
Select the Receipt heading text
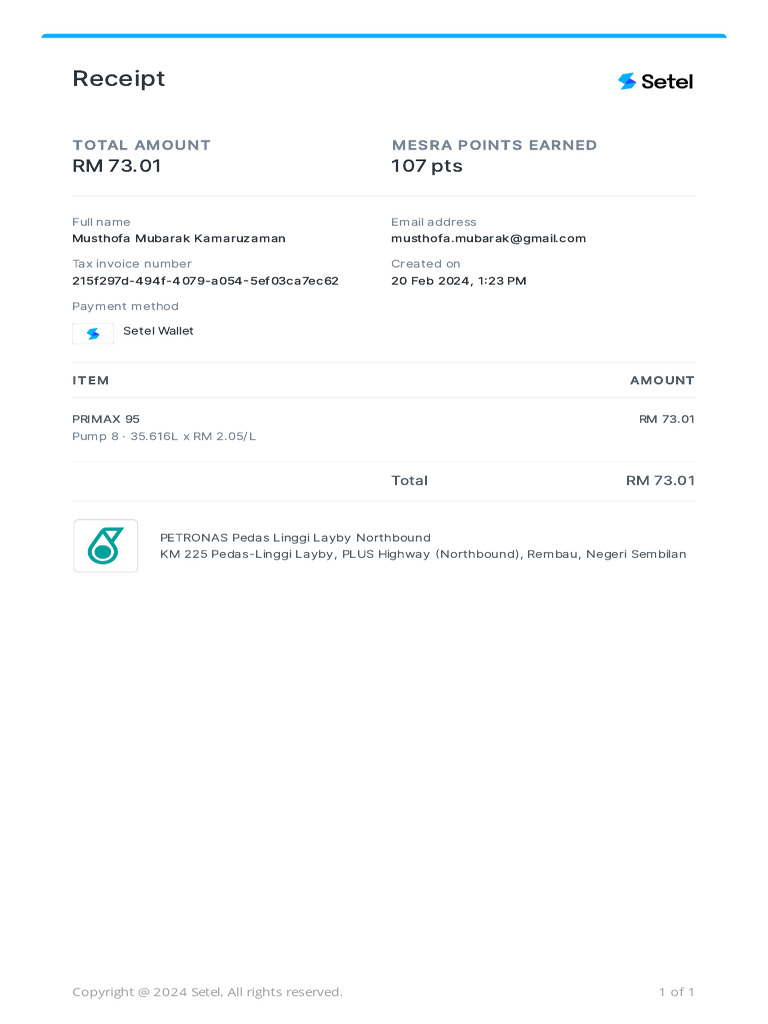click(x=119, y=79)
